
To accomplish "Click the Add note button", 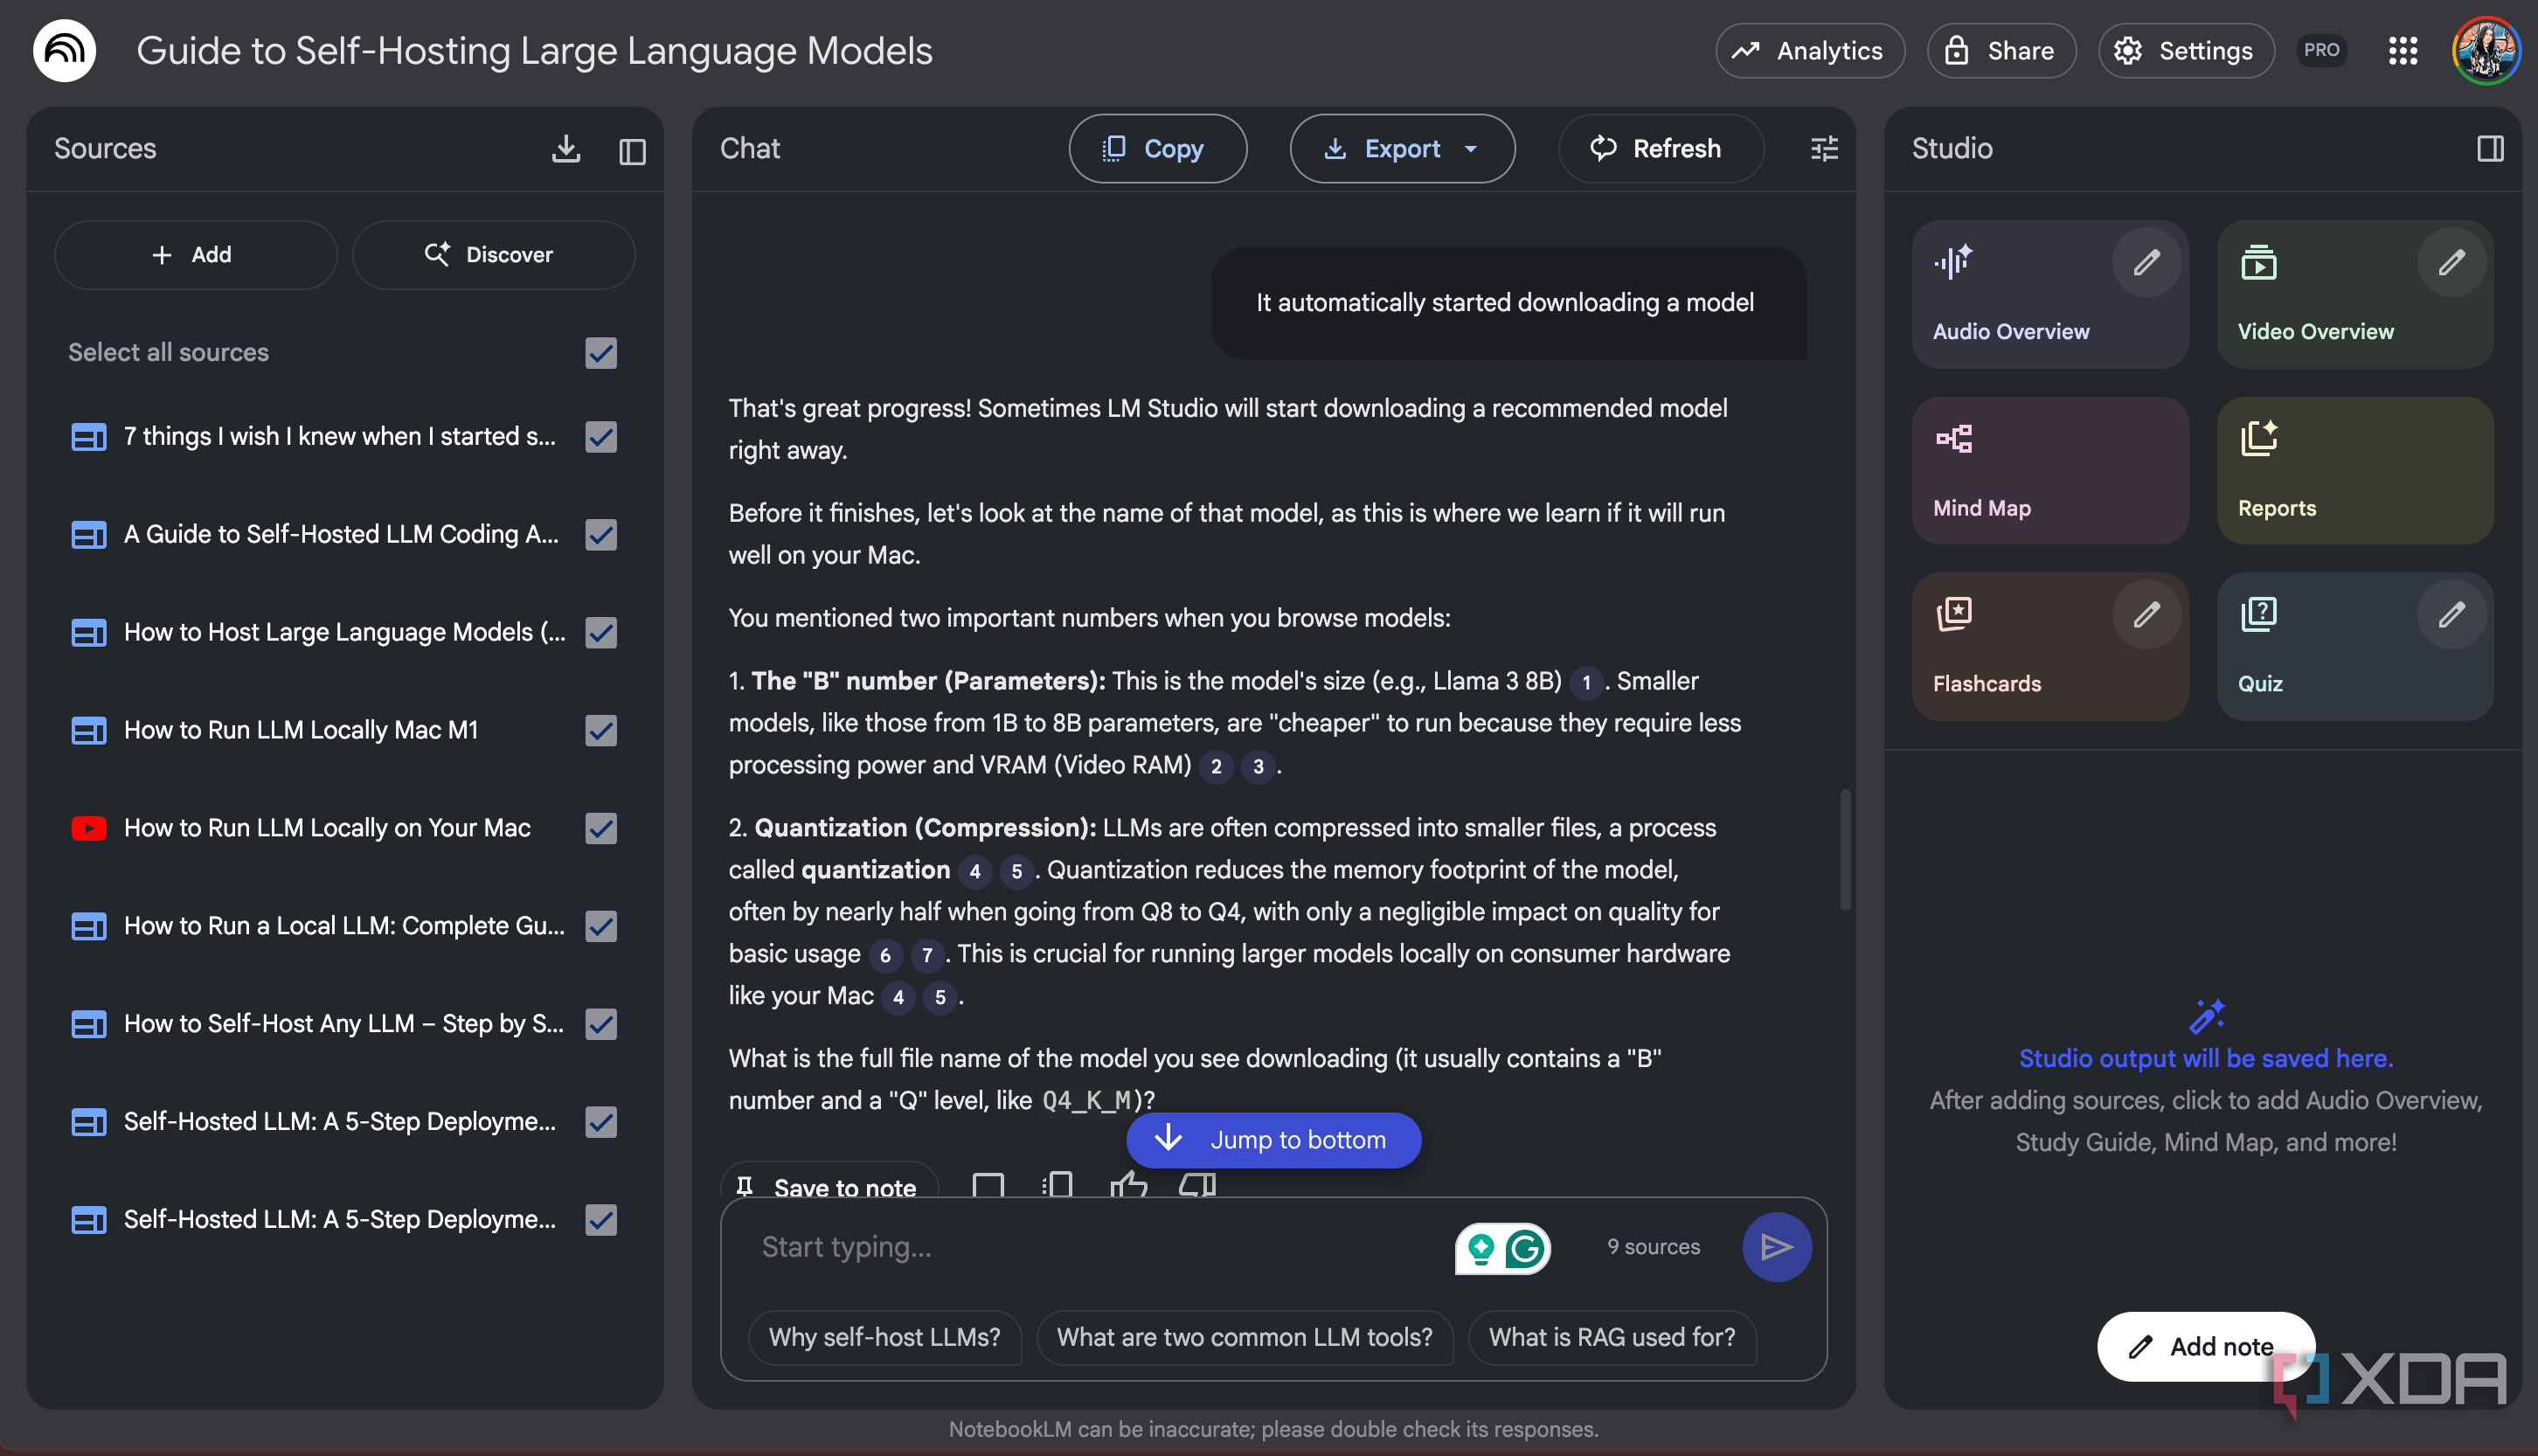I will tap(2205, 1347).
